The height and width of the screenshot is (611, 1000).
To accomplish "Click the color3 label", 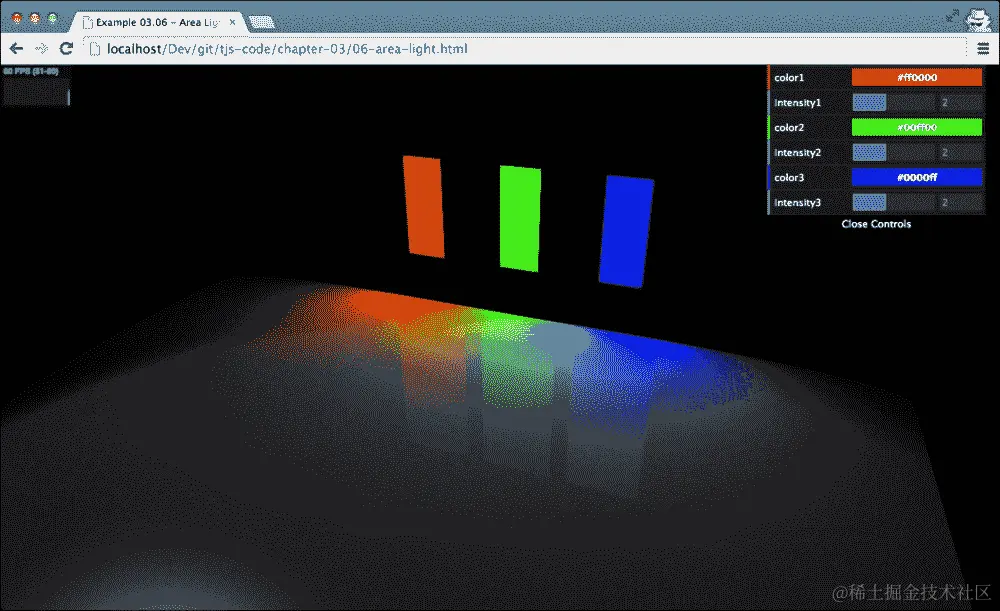I will pos(789,177).
